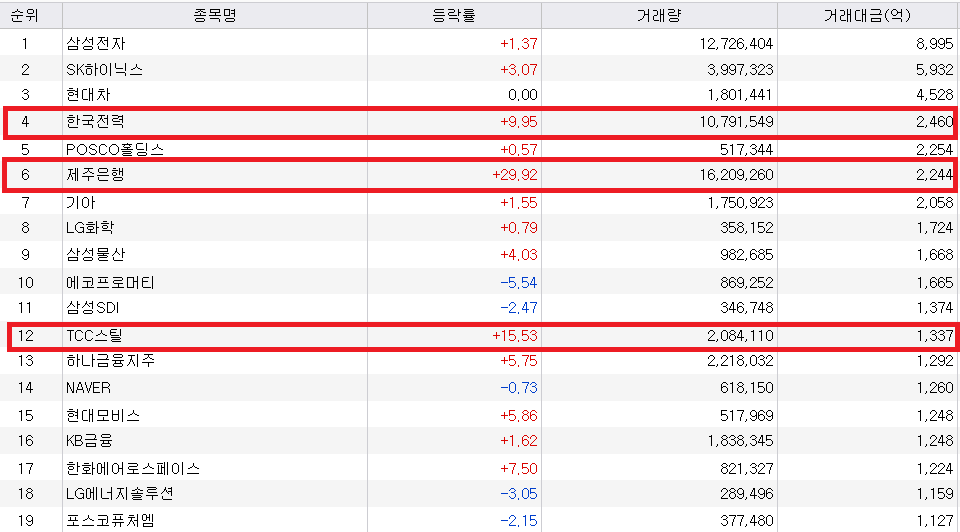Click rank number 19 cell
Screen dimensions: 960x532
(x=25, y=521)
